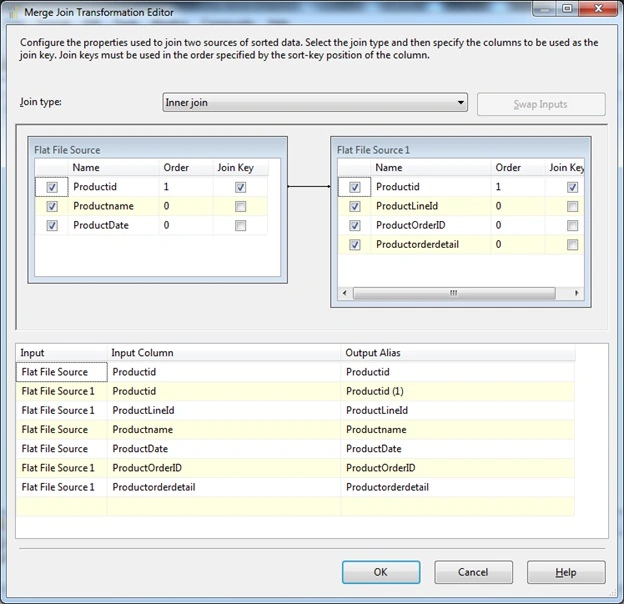Open the Join type dropdown
The image size is (624, 604).
click(315, 103)
